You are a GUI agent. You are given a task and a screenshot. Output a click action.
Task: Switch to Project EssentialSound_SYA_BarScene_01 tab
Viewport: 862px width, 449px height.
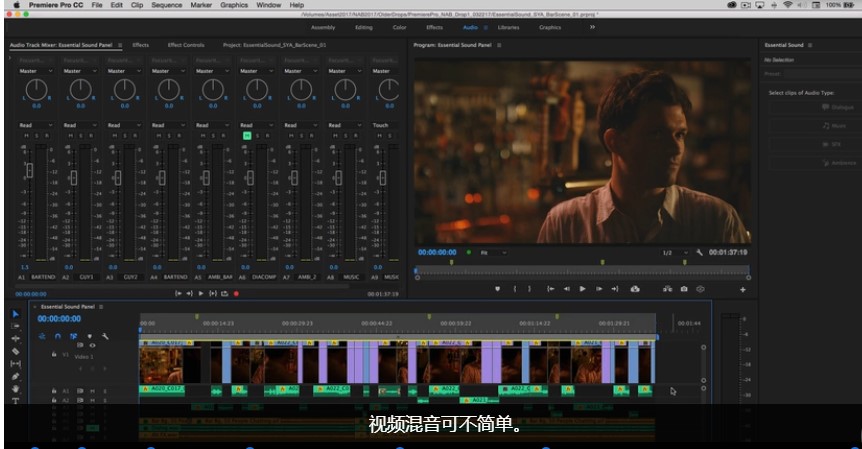(274, 45)
